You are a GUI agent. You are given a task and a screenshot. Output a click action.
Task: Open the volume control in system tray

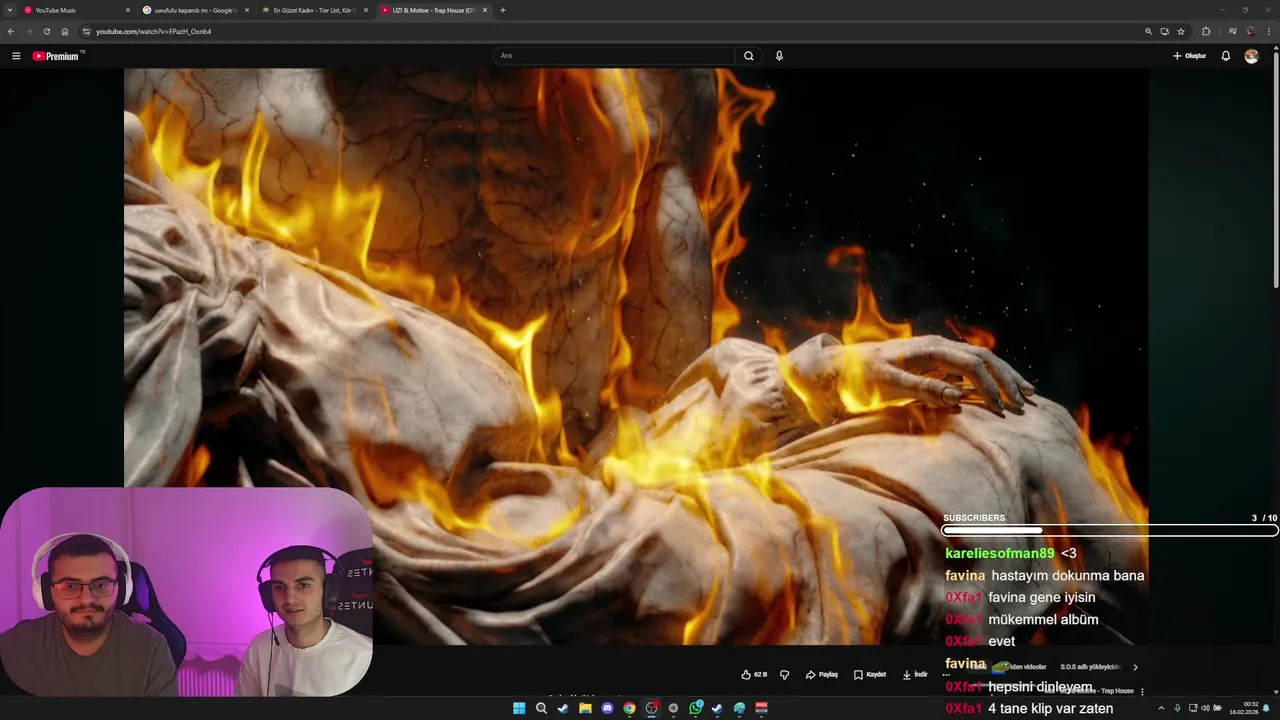(1205, 708)
